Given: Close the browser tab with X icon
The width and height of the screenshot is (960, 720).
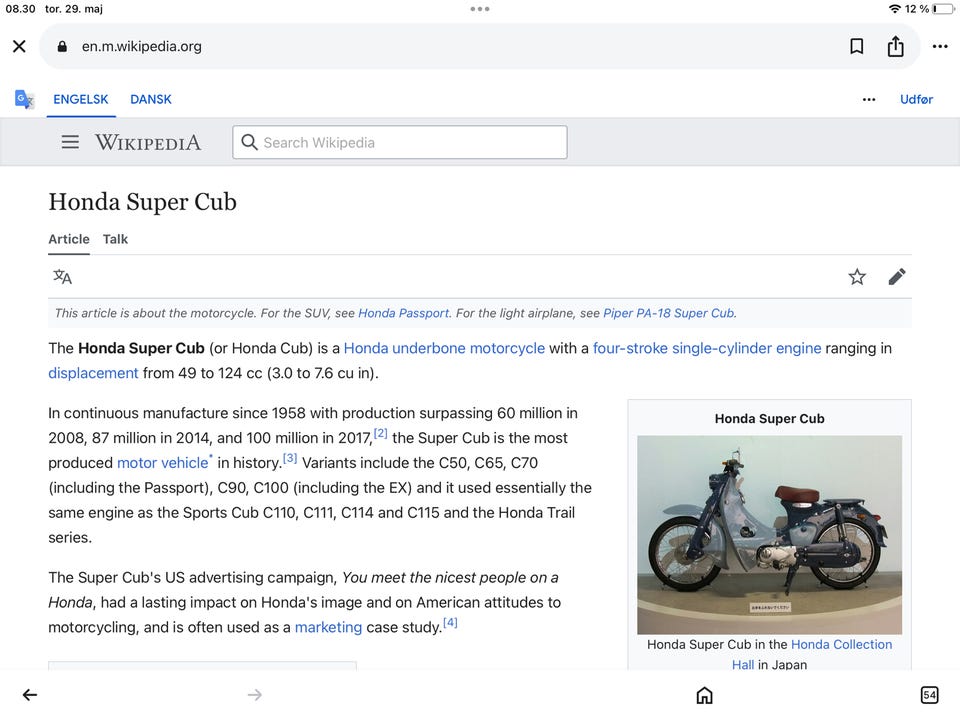Looking at the screenshot, I should tap(19, 46).
